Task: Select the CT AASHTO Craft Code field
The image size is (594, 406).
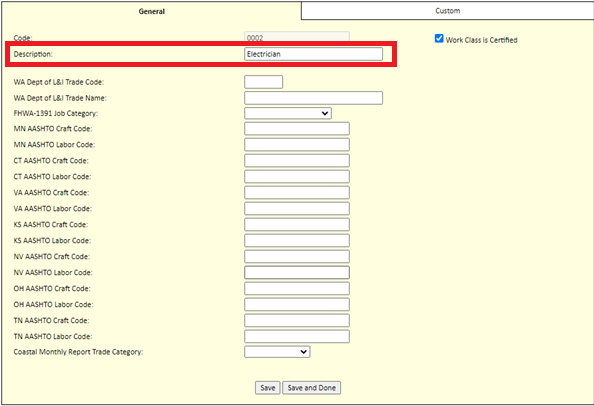Action: coord(297,161)
